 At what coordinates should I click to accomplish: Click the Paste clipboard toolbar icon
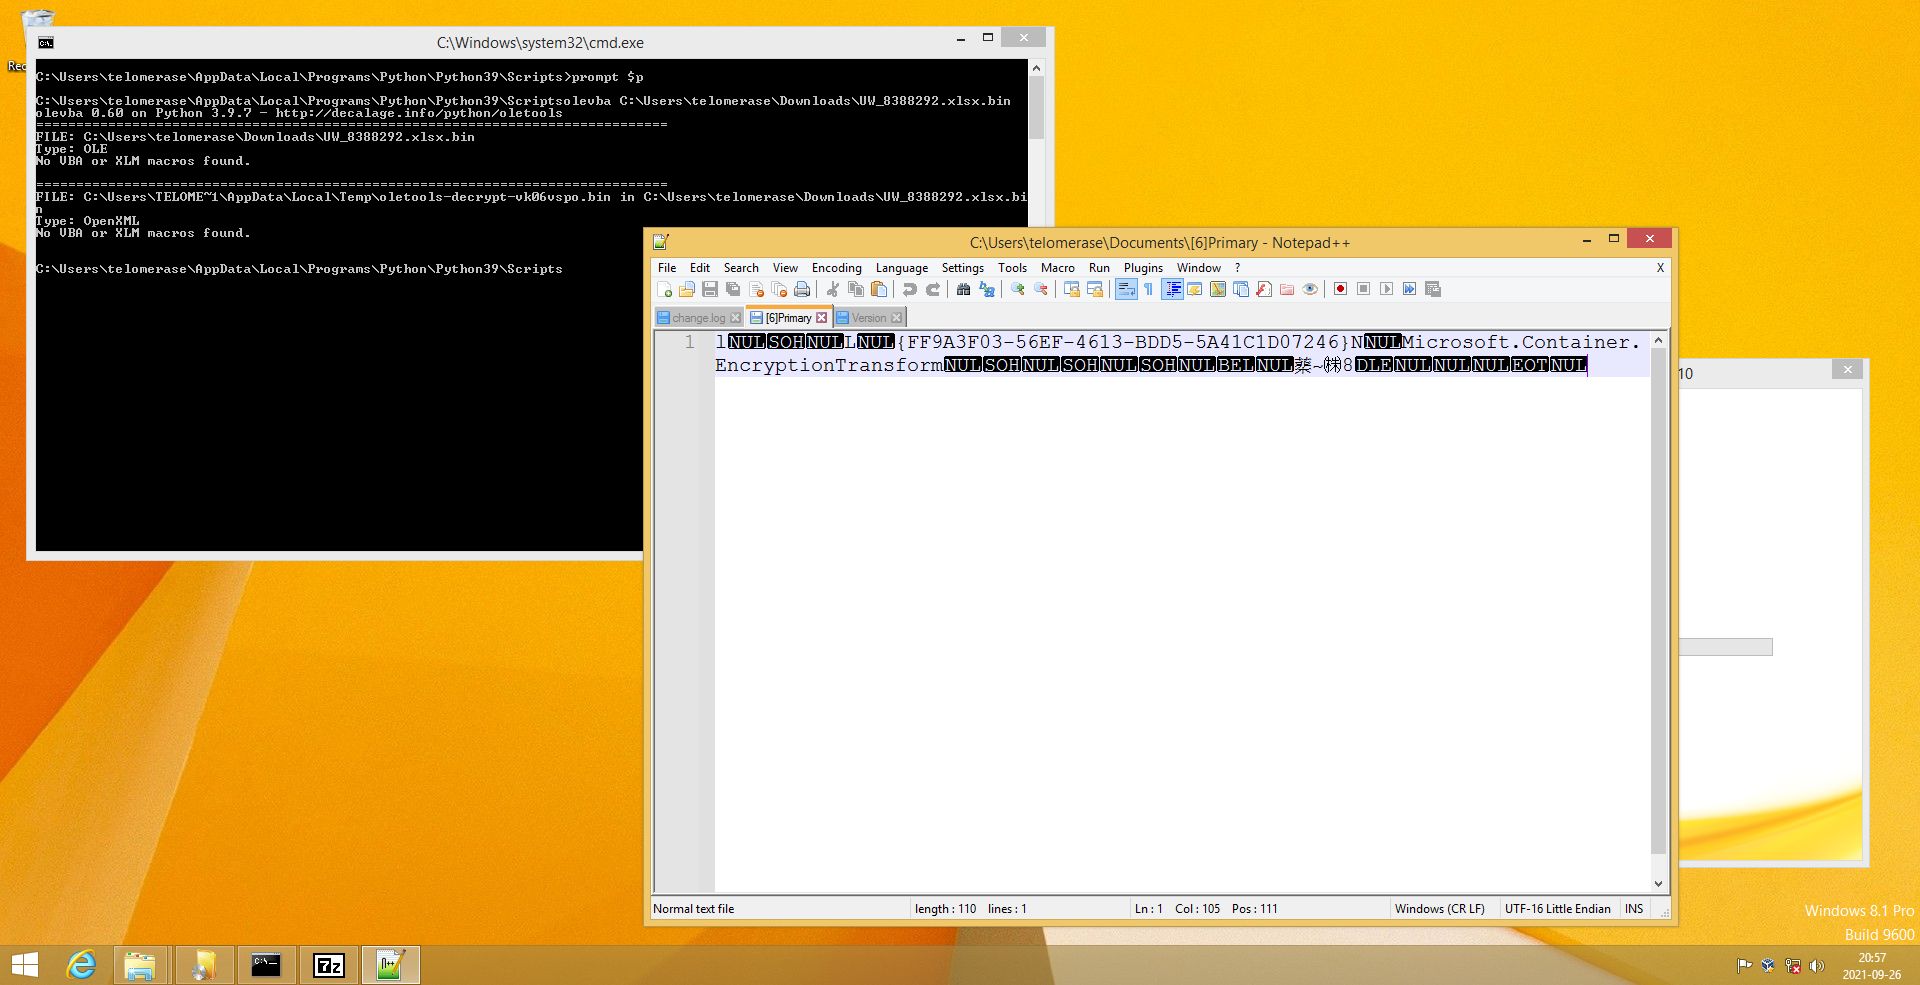(879, 290)
